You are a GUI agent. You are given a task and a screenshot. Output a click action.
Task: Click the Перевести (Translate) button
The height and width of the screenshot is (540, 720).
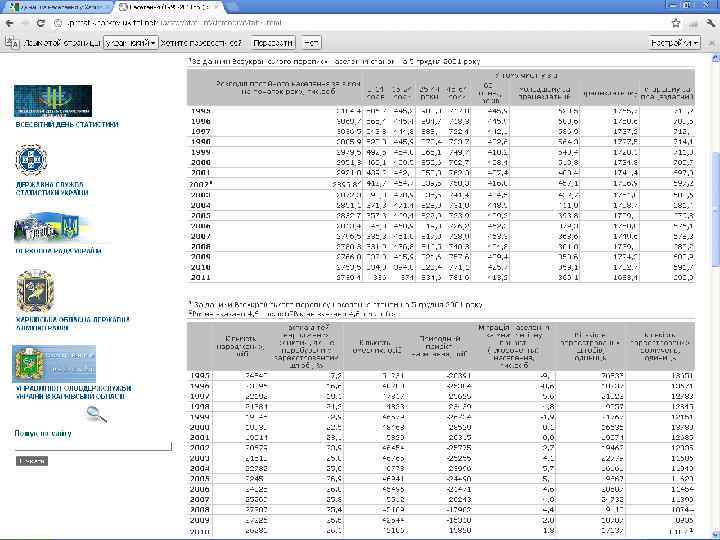pos(273,43)
